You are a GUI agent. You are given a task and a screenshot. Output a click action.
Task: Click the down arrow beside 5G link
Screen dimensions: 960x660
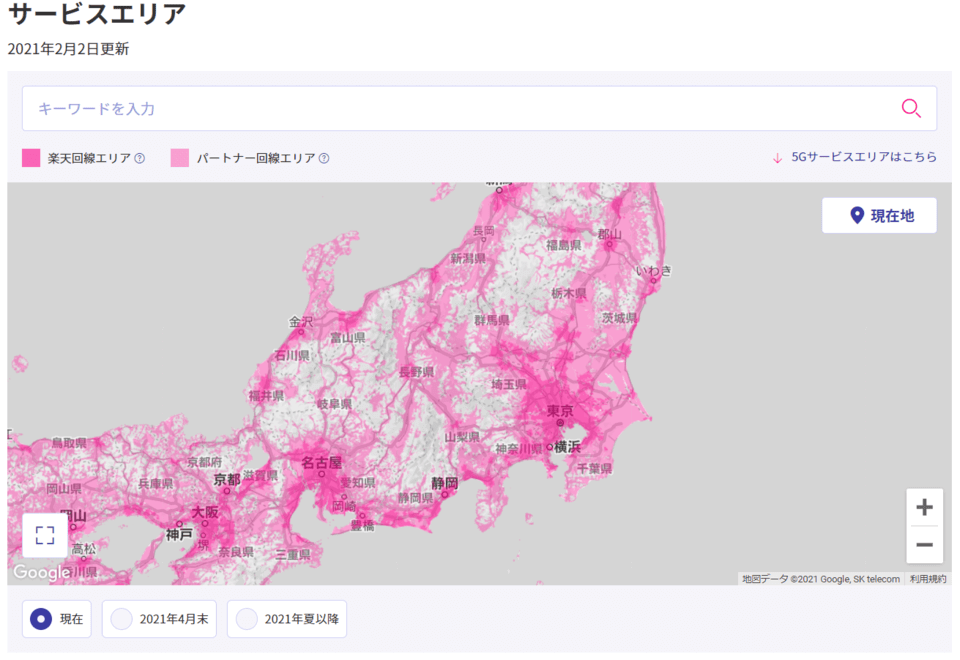click(778, 158)
